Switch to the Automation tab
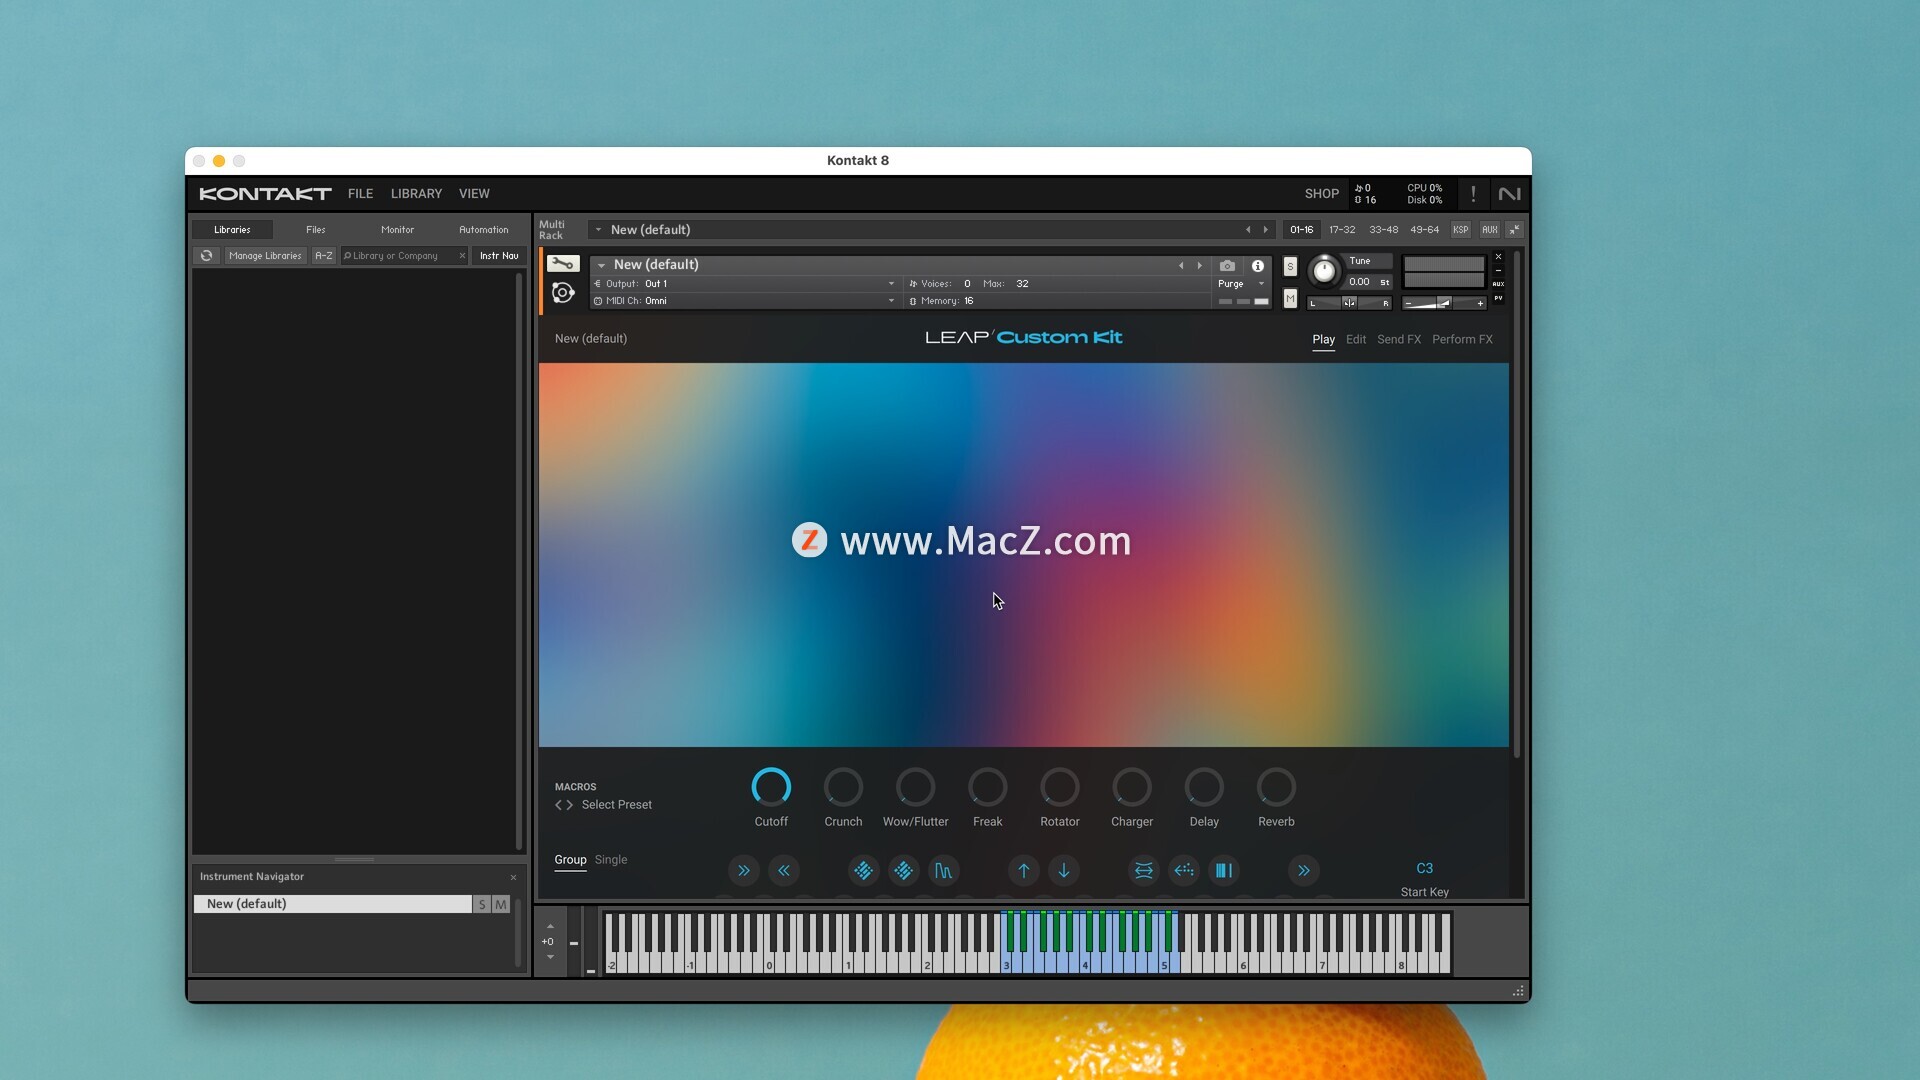 (x=483, y=230)
